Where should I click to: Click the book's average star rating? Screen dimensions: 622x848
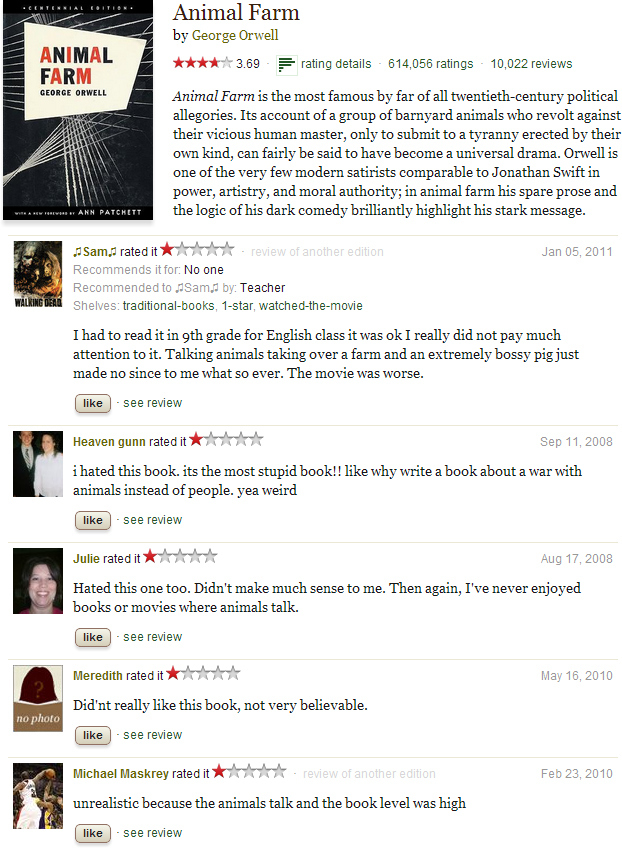(203, 63)
